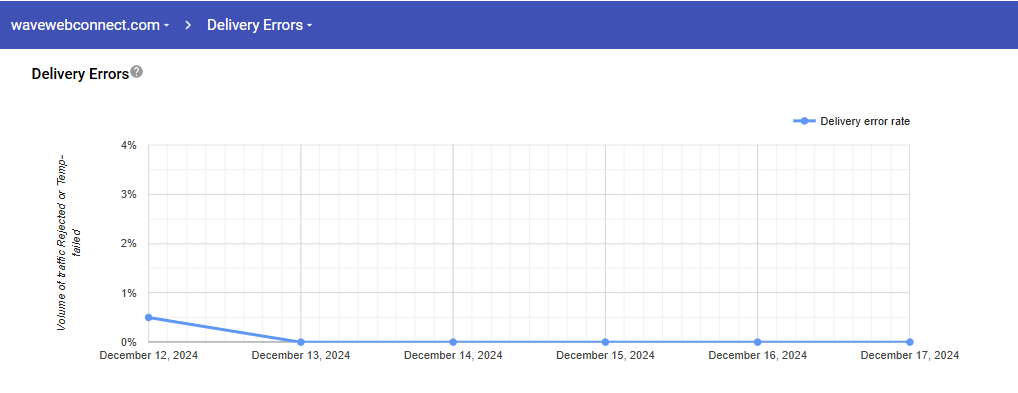Click the December 14, 2024 axis label
Viewport: 1018px width, 393px height.
(x=453, y=355)
